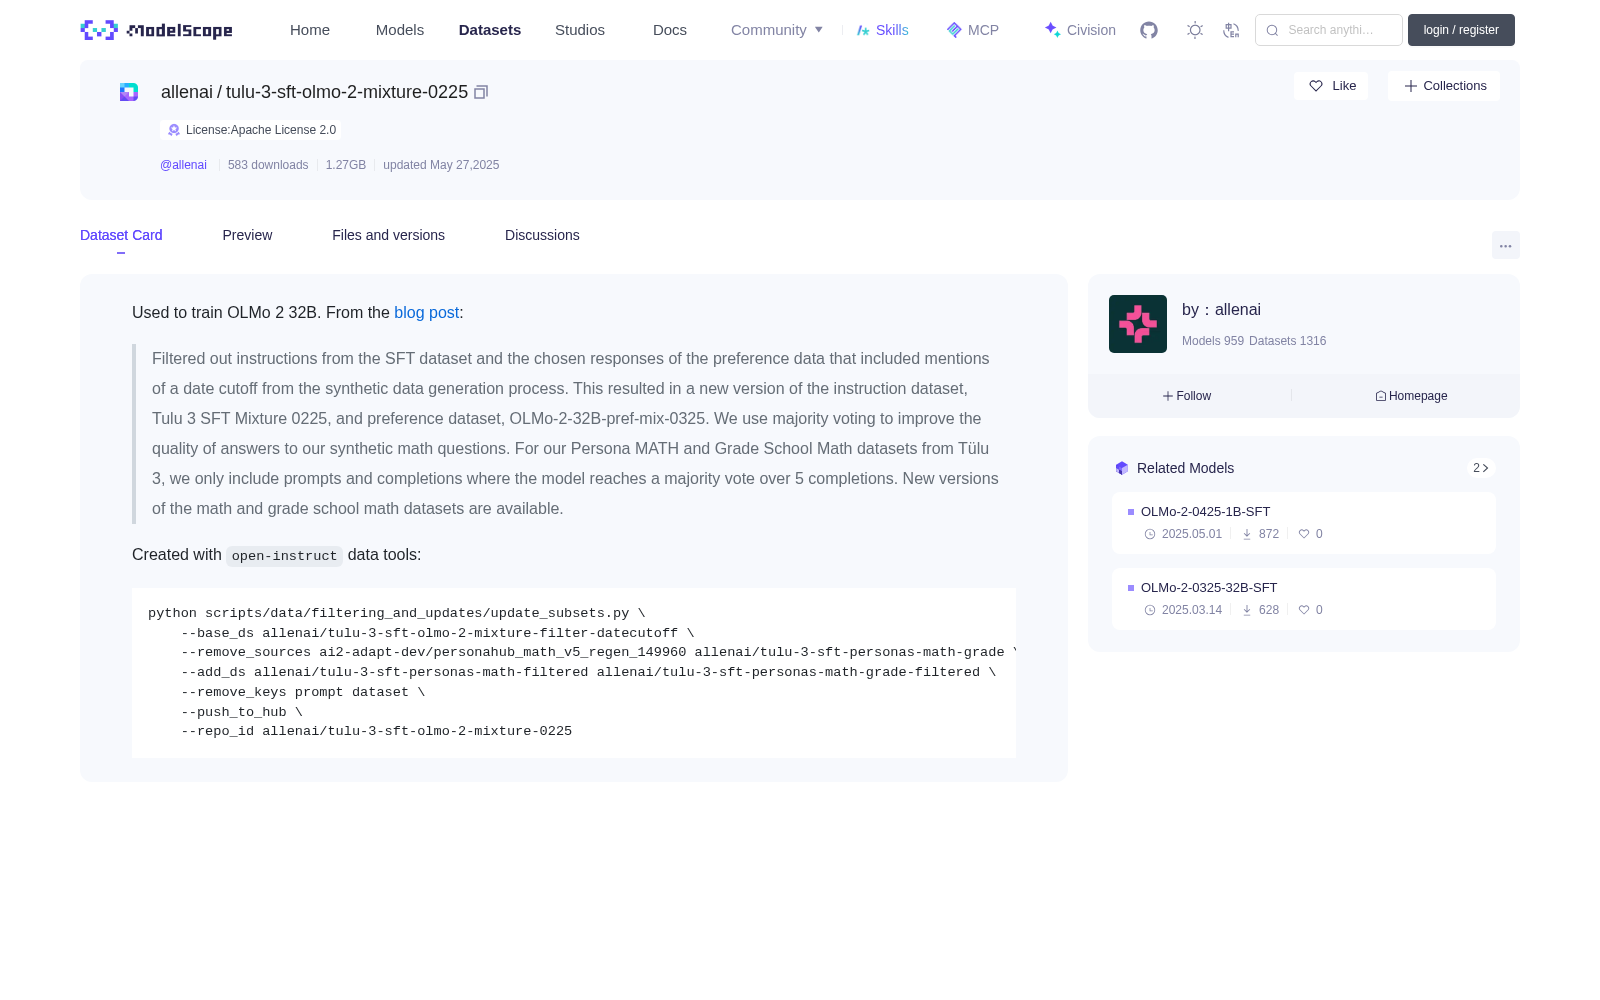
Task: Click the Related Models cube icon
Action: [1122, 468]
